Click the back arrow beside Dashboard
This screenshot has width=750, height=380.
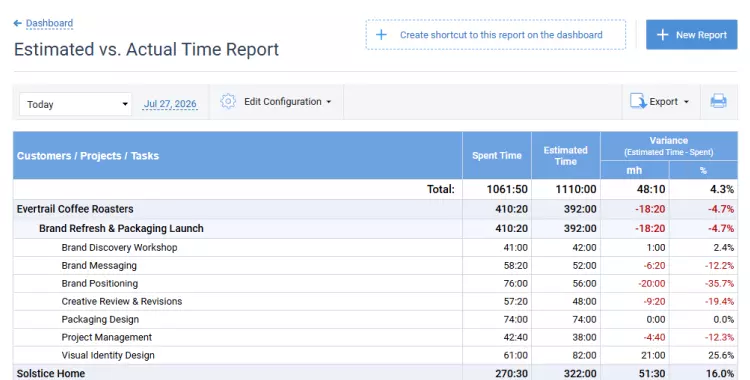point(18,23)
